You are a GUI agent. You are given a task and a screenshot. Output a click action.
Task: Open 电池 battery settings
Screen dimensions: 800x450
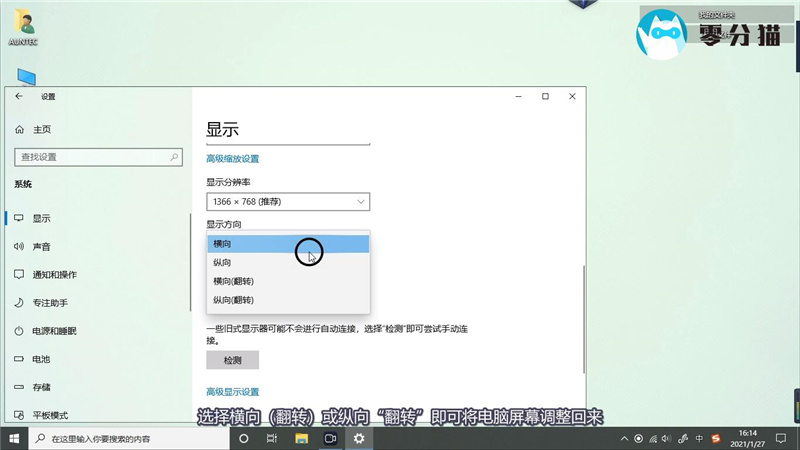41,359
